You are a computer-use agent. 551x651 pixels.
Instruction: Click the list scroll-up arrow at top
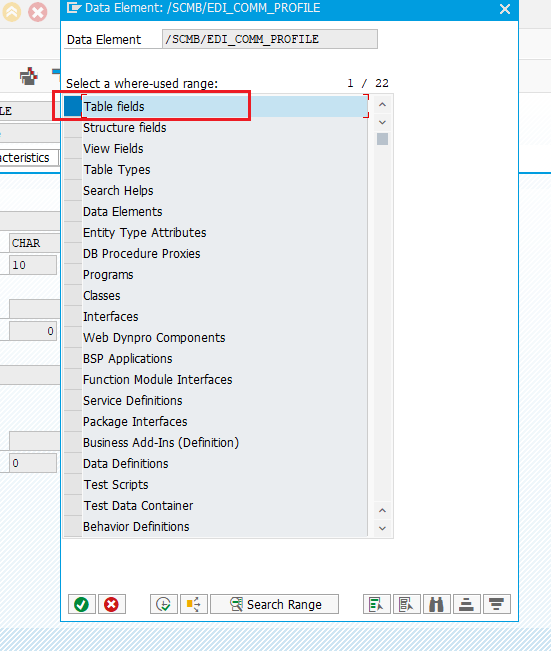point(382,105)
